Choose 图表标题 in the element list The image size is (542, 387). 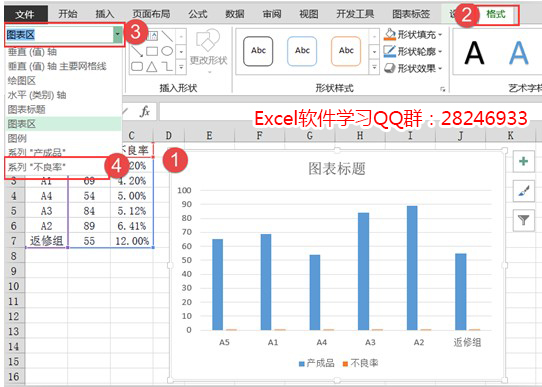63,109
